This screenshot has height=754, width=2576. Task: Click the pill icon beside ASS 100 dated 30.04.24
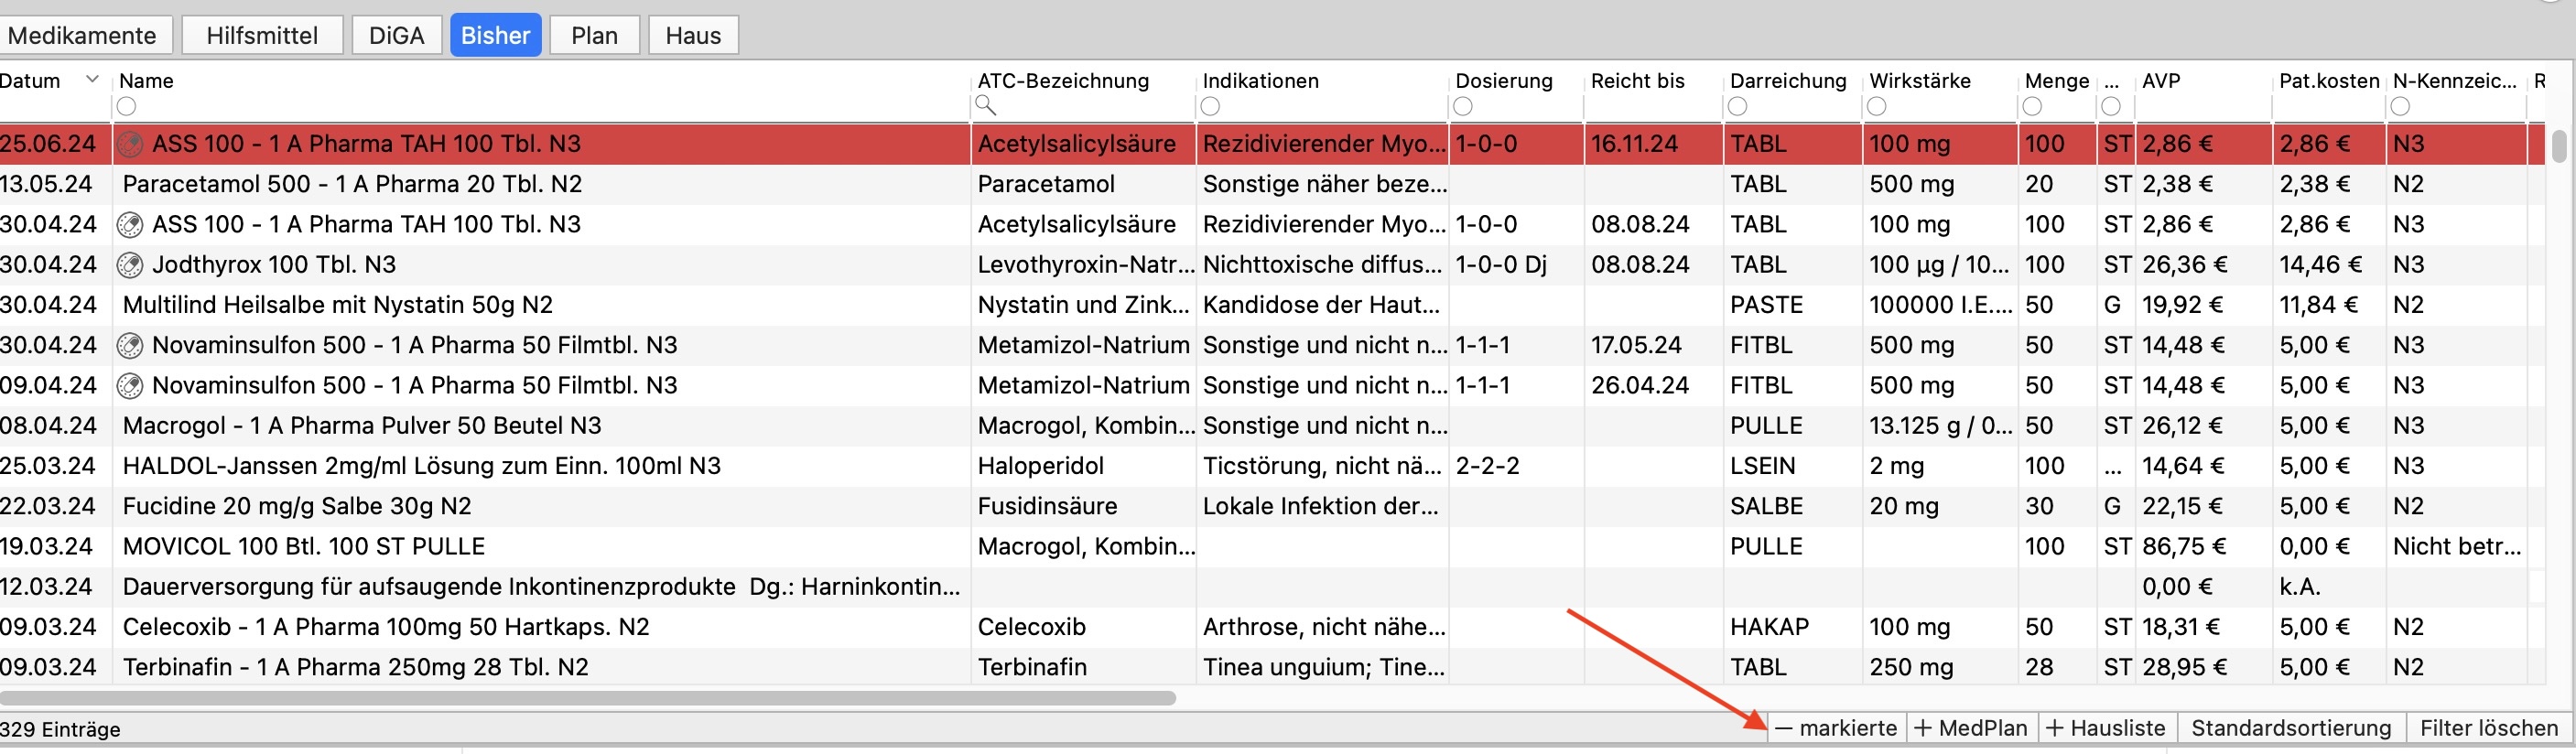130,225
